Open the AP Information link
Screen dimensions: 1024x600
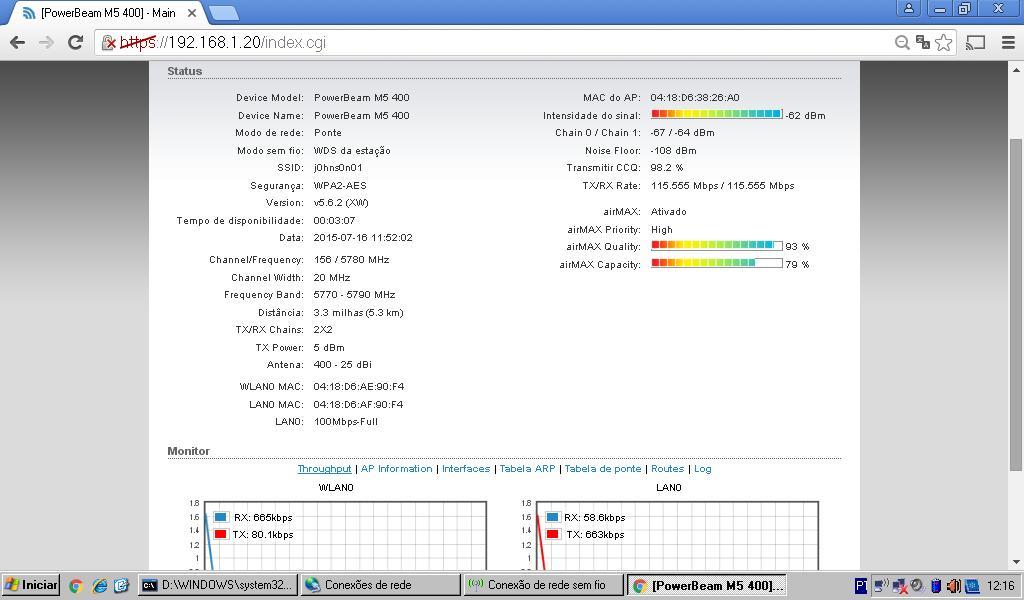[x=396, y=469]
